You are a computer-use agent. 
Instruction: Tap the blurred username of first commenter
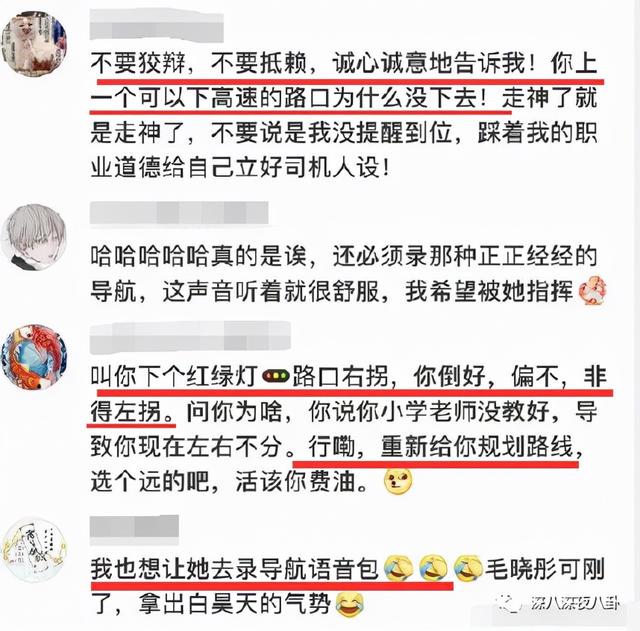click(156, 27)
